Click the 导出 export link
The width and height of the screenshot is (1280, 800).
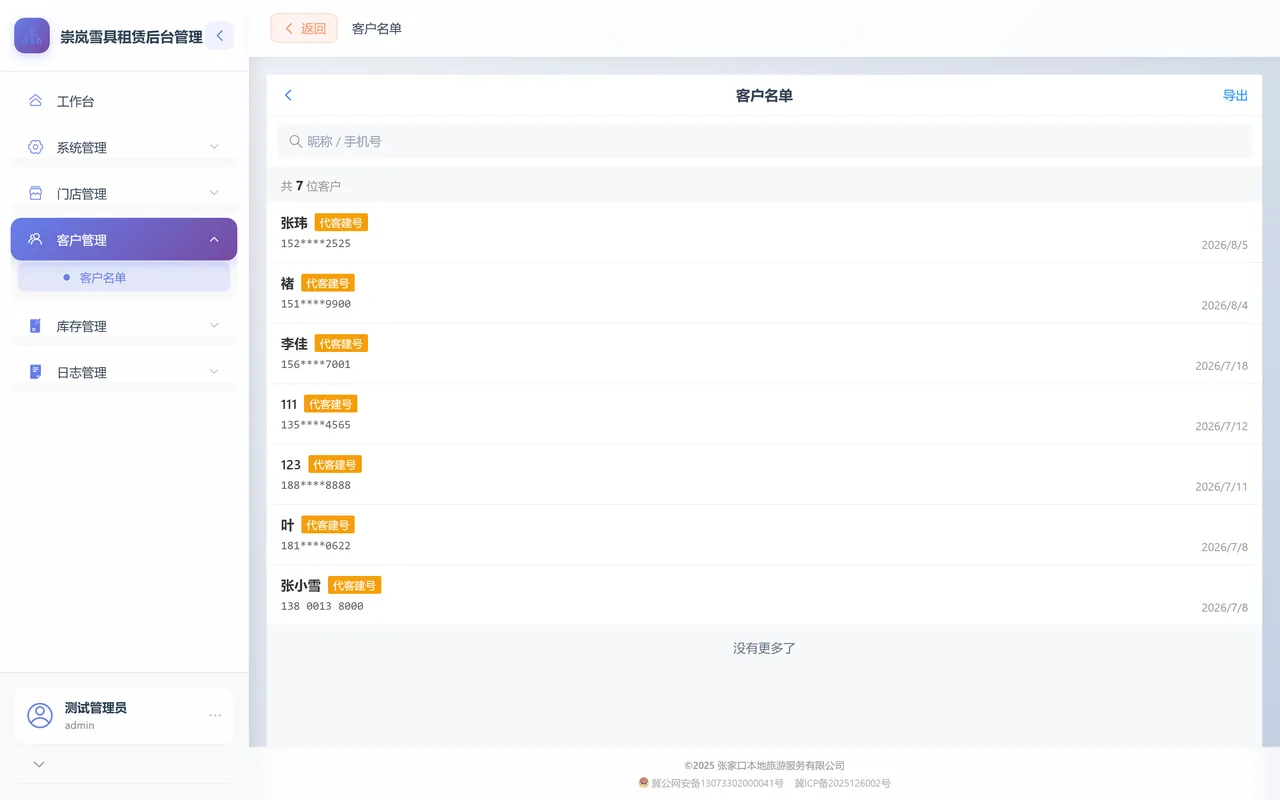click(1235, 95)
